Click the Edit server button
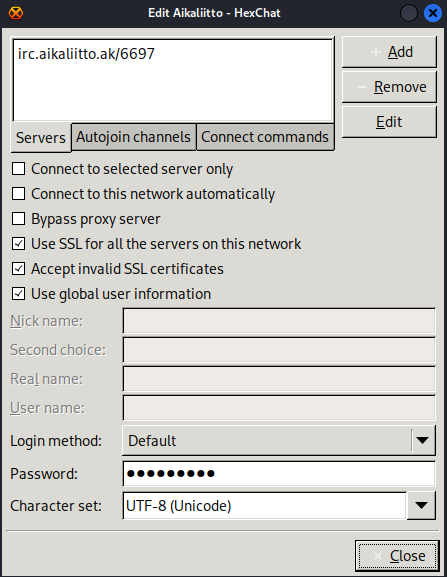The image size is (447, 577). coord(389,122)
